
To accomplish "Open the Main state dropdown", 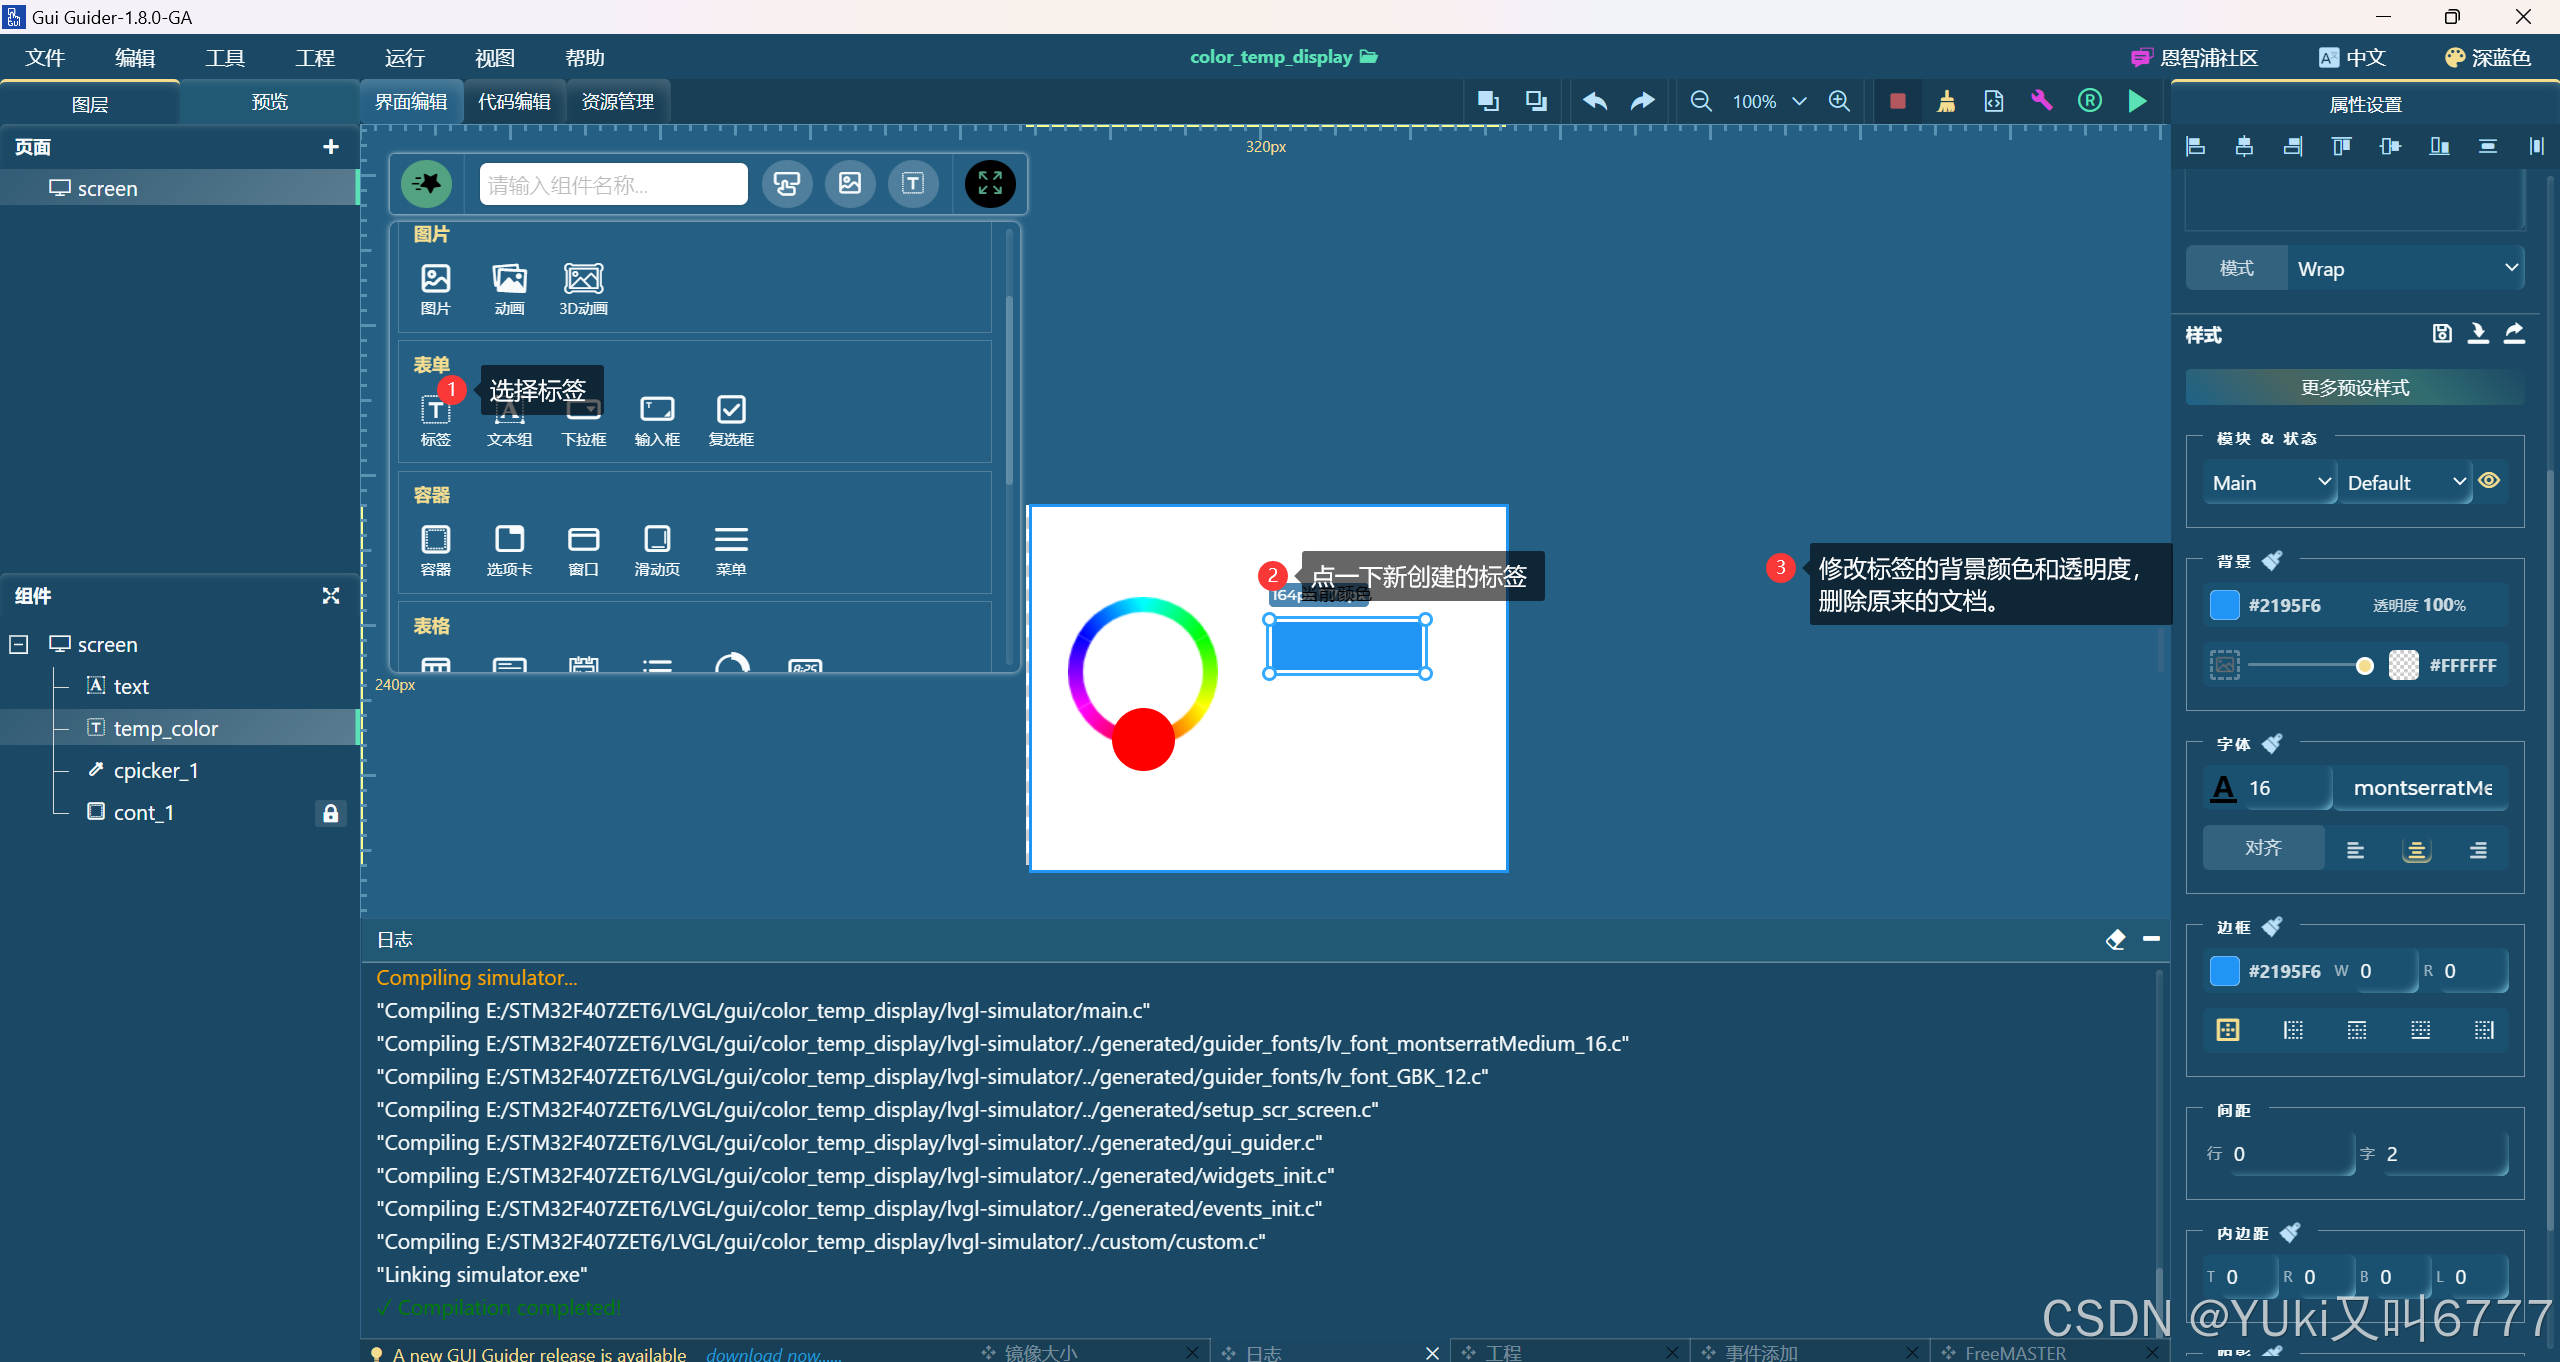I will (x=2268, y=483).
